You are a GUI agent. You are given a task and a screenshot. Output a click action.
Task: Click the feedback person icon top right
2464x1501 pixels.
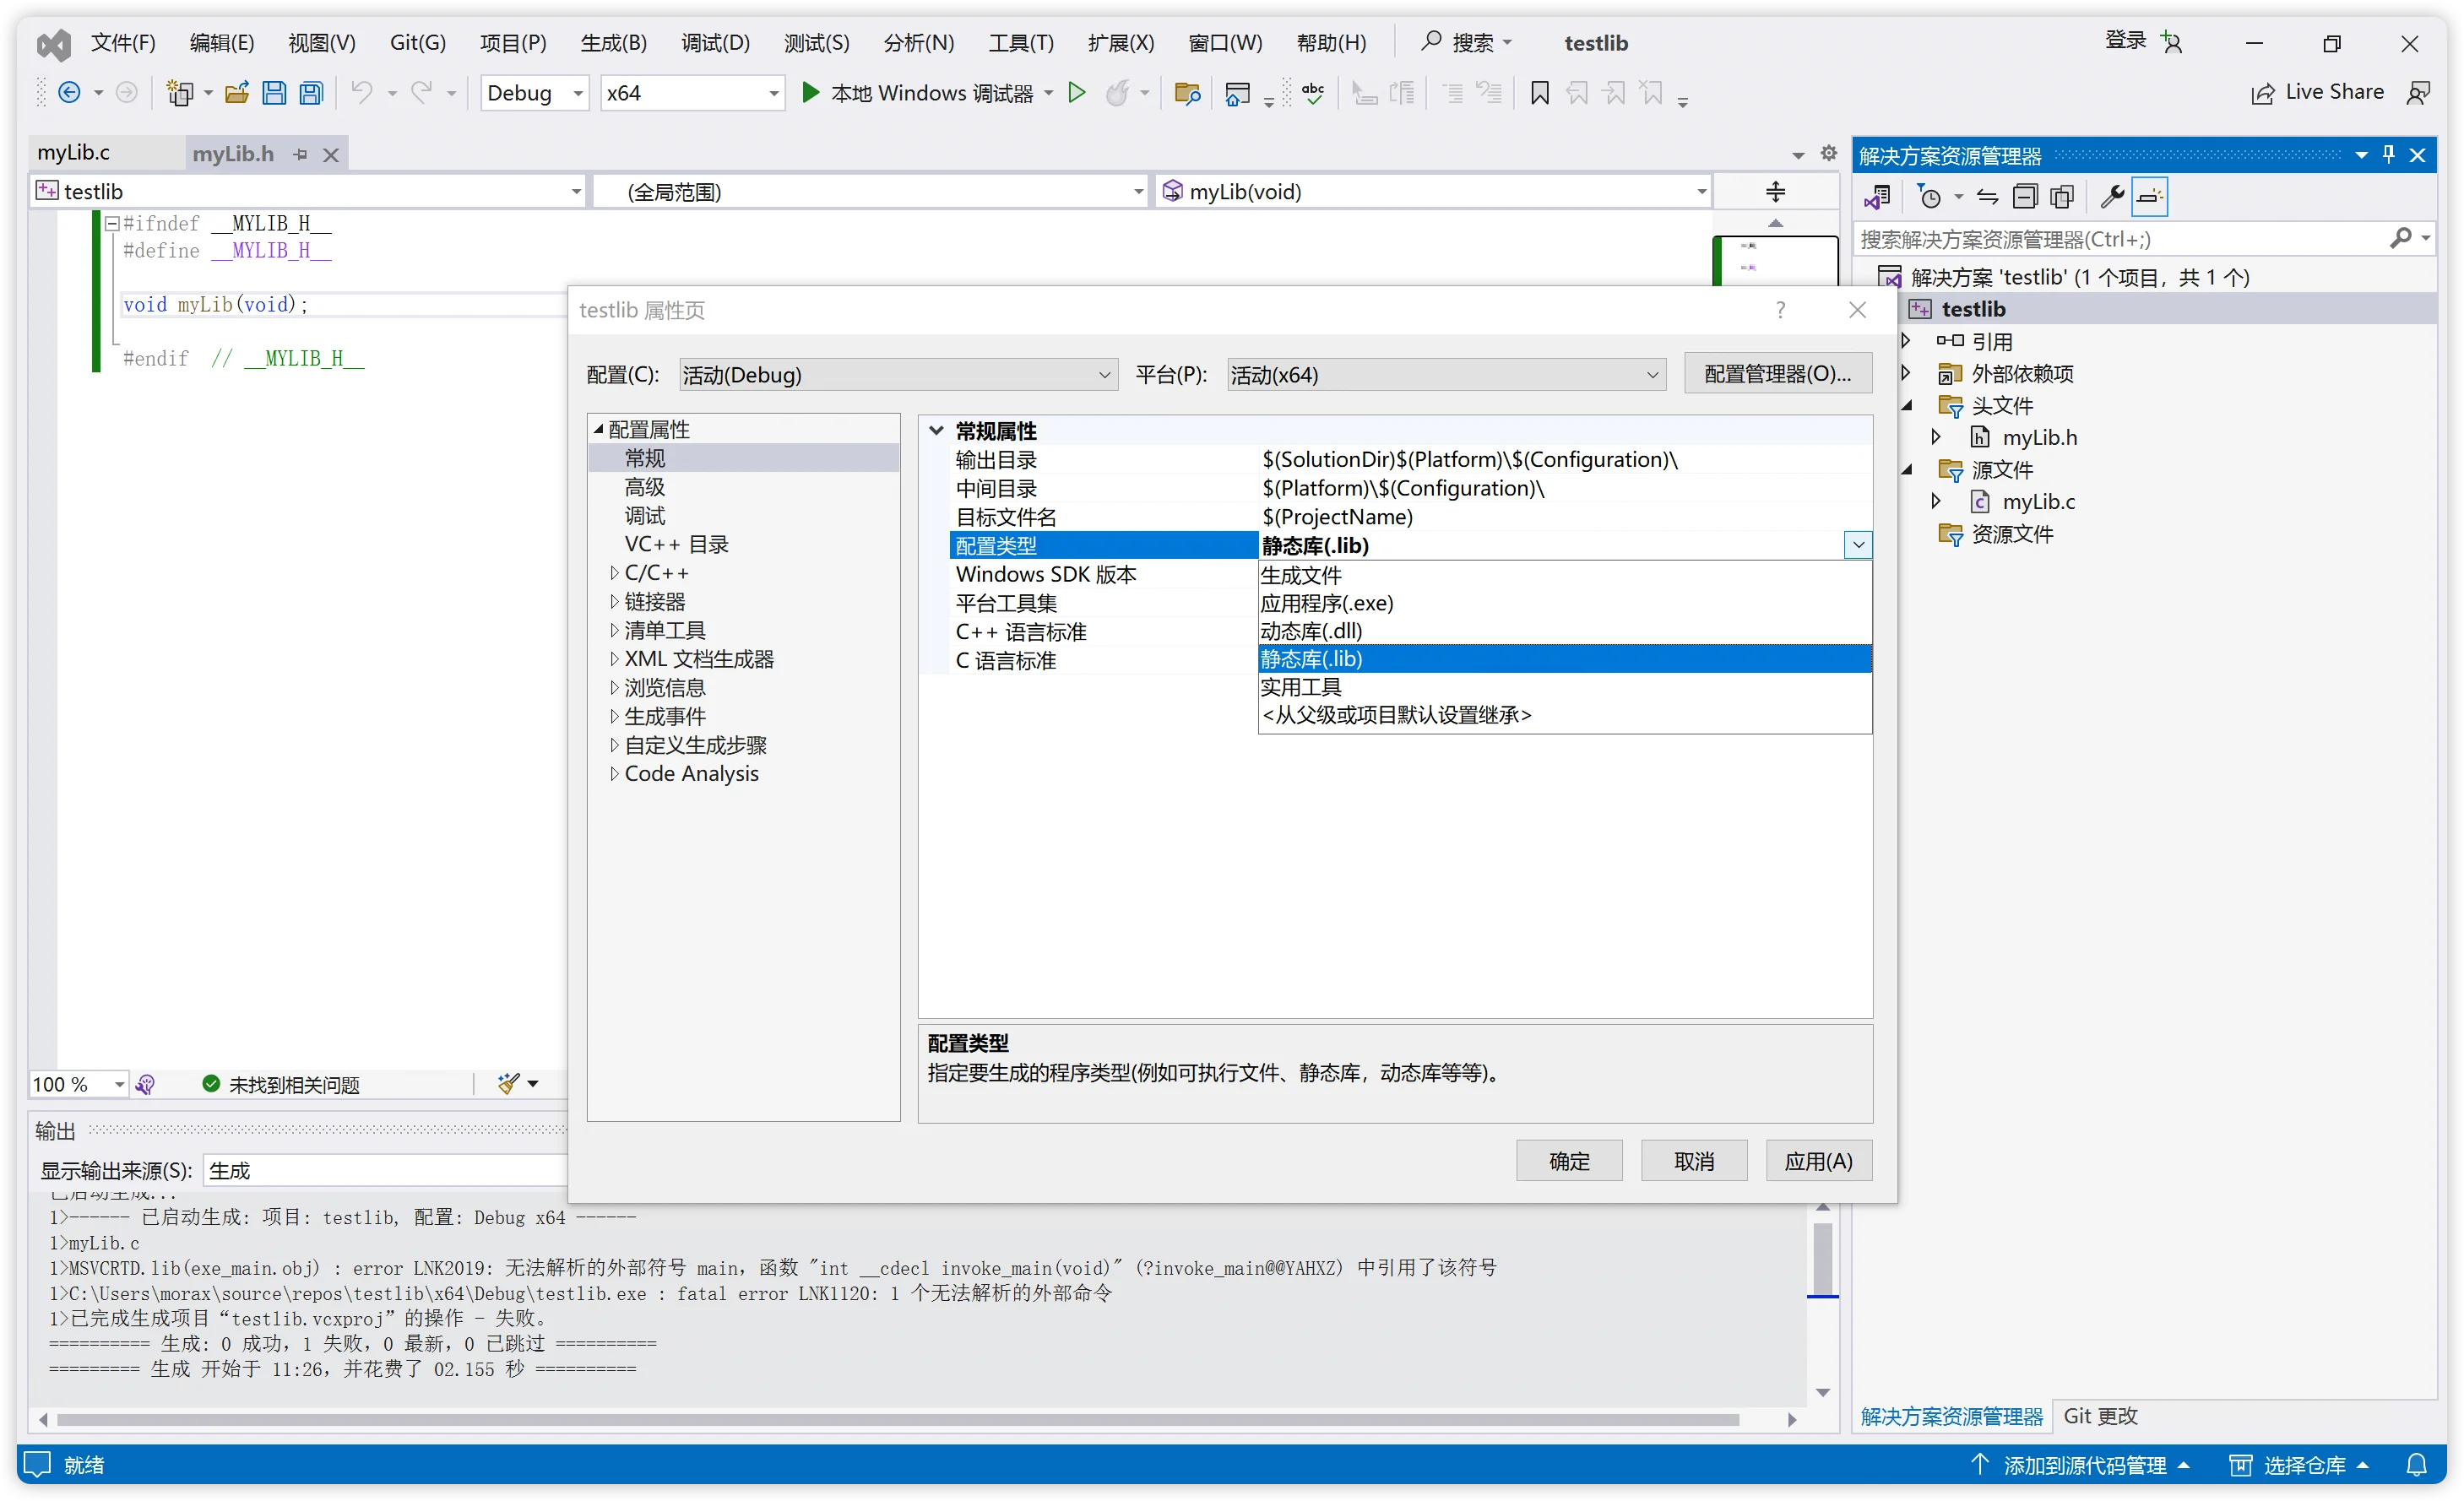(2417, 93)
